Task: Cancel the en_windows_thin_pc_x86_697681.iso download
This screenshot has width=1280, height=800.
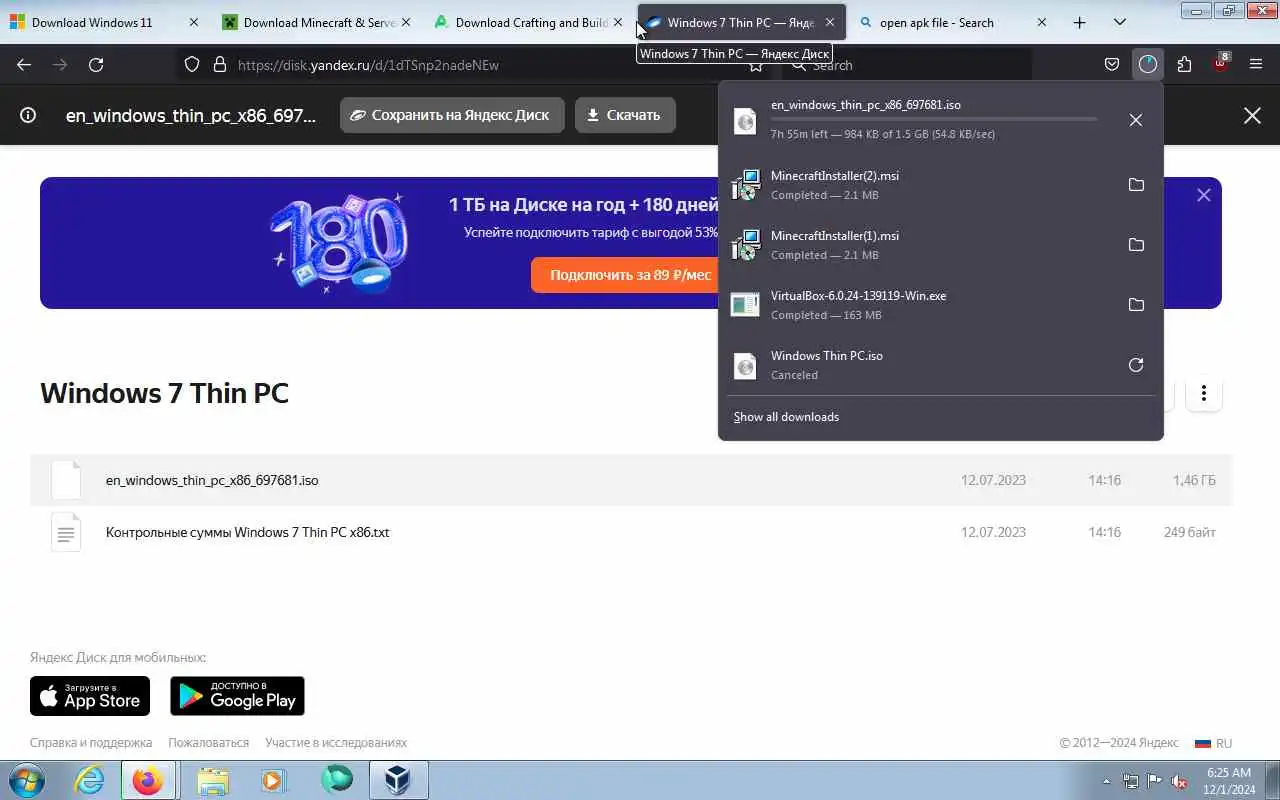Action: [1135, 120]
